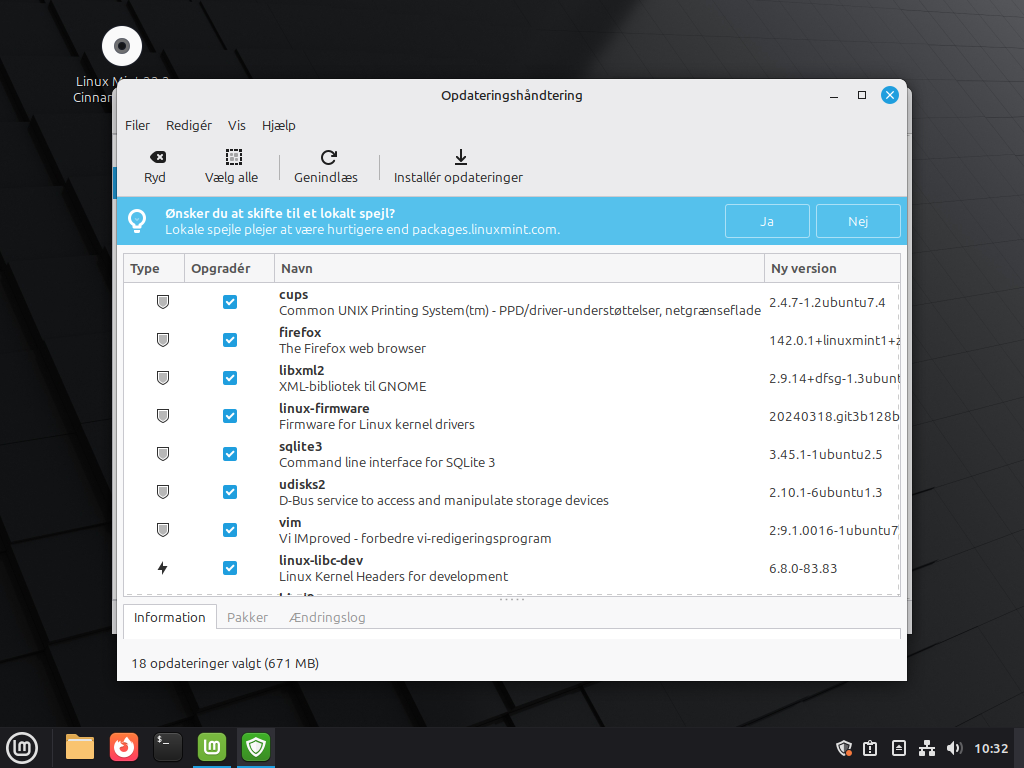Image resolution: width=1024 pixels, height=768 pixels.
Task: Open the Files folder icon in taskbar
Action: [x=80, y=746]
